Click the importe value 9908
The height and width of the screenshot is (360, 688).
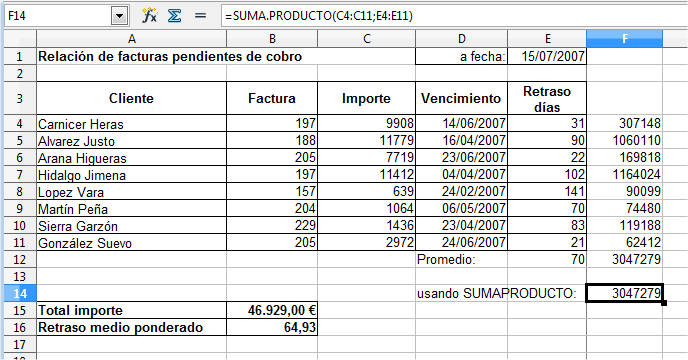[x=366, y=123]
